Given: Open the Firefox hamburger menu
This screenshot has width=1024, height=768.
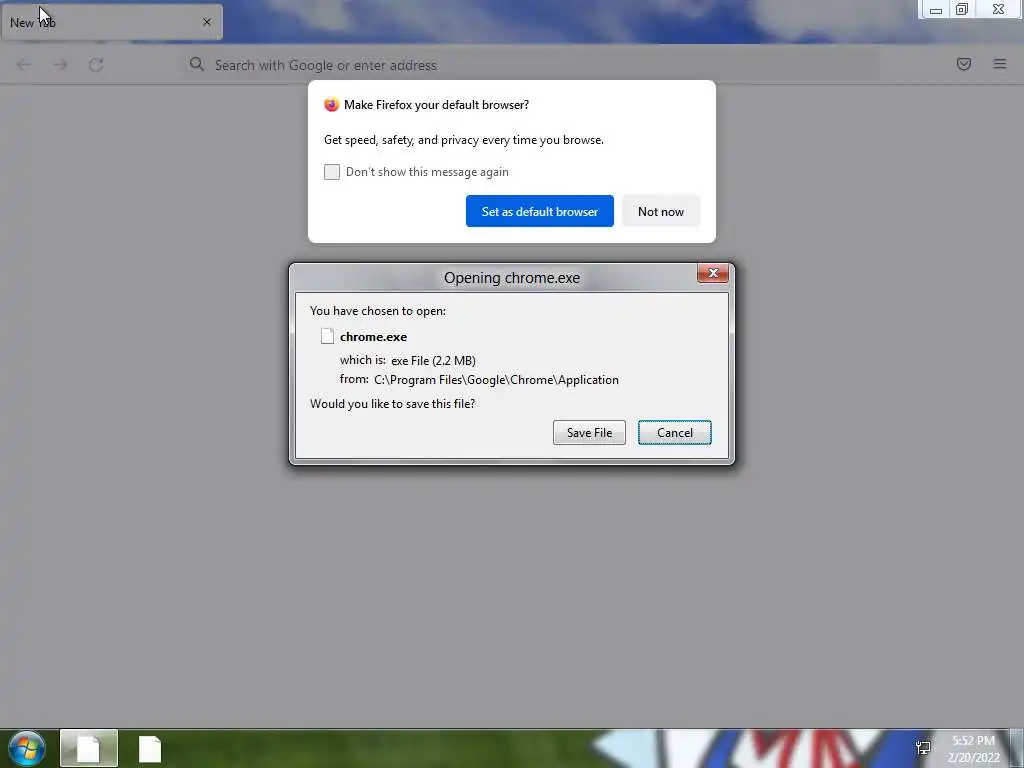Looking at the screenshot, I should pos(1000,64).
